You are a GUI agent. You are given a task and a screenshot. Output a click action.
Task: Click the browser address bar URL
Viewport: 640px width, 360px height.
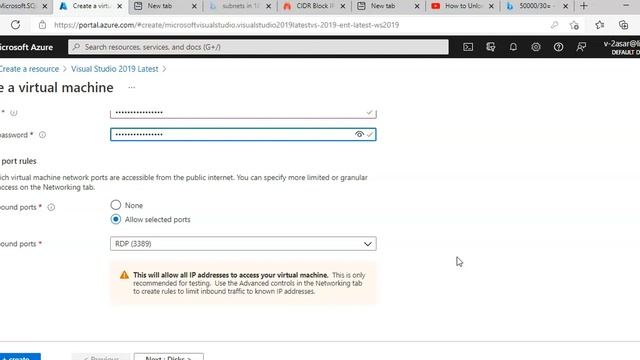[x=227, y=25]
